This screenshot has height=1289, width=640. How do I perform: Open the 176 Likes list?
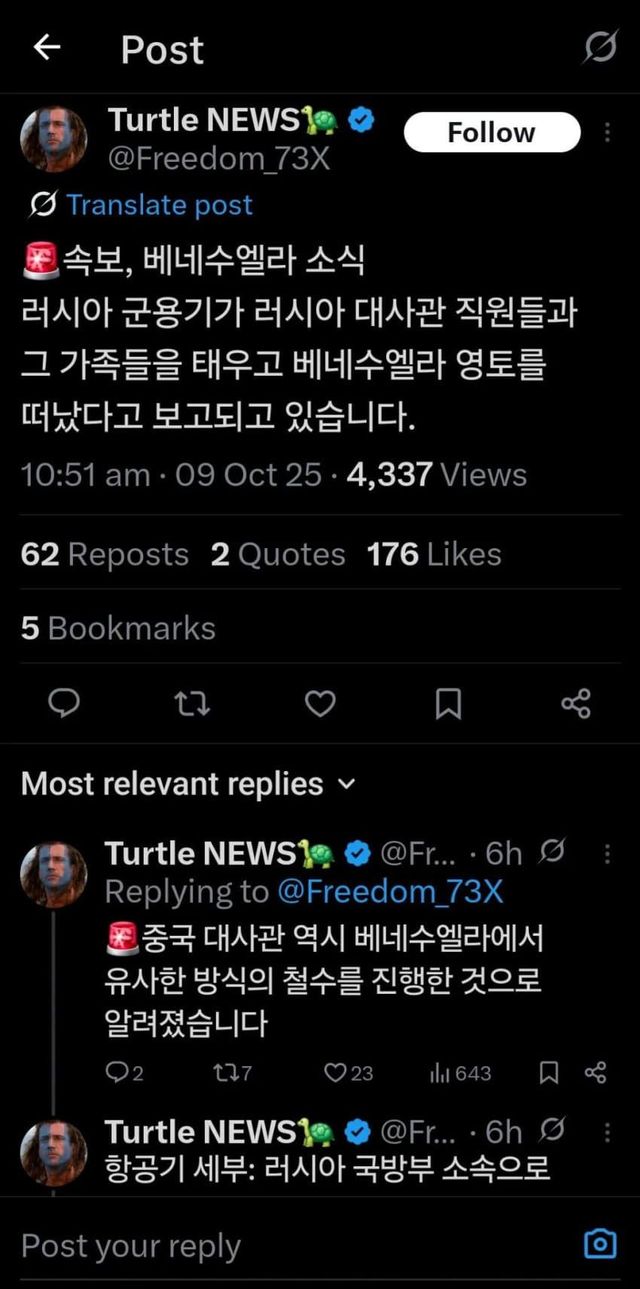(x=434, y=555)
